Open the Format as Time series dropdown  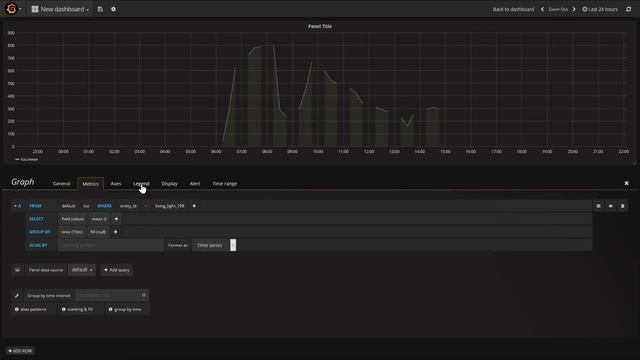pyautogui.click(x=214, y=245)
